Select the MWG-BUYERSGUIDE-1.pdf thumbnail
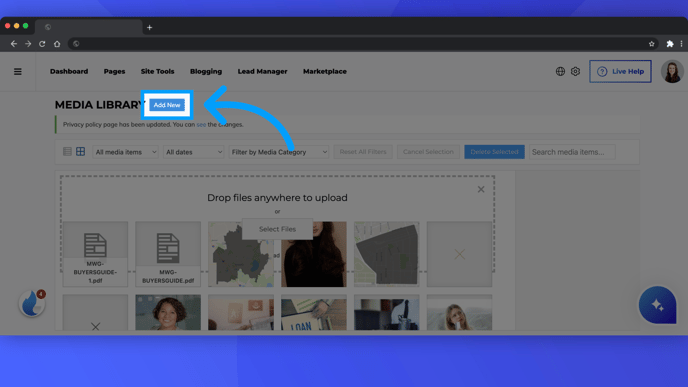This screenshot has height=387, width=688. coord(95,254)
